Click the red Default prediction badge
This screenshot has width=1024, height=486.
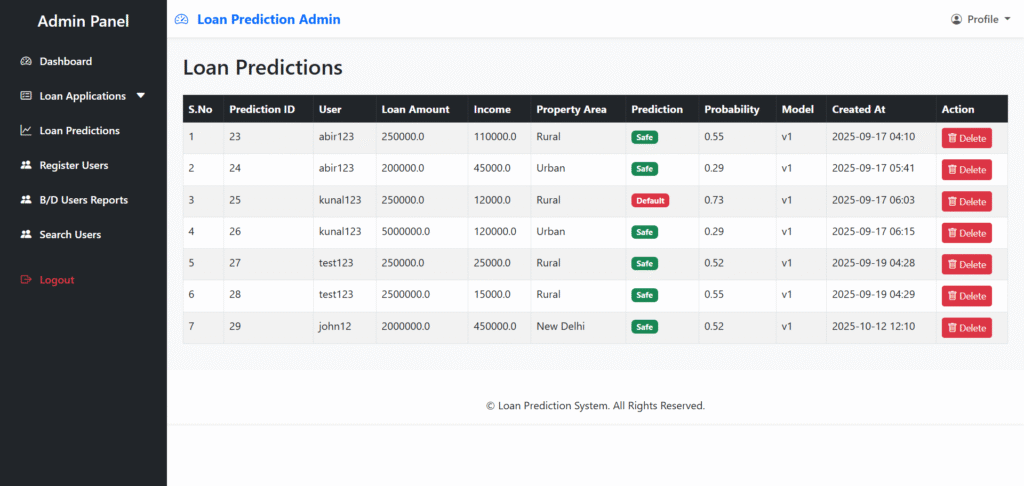(649, 200)
